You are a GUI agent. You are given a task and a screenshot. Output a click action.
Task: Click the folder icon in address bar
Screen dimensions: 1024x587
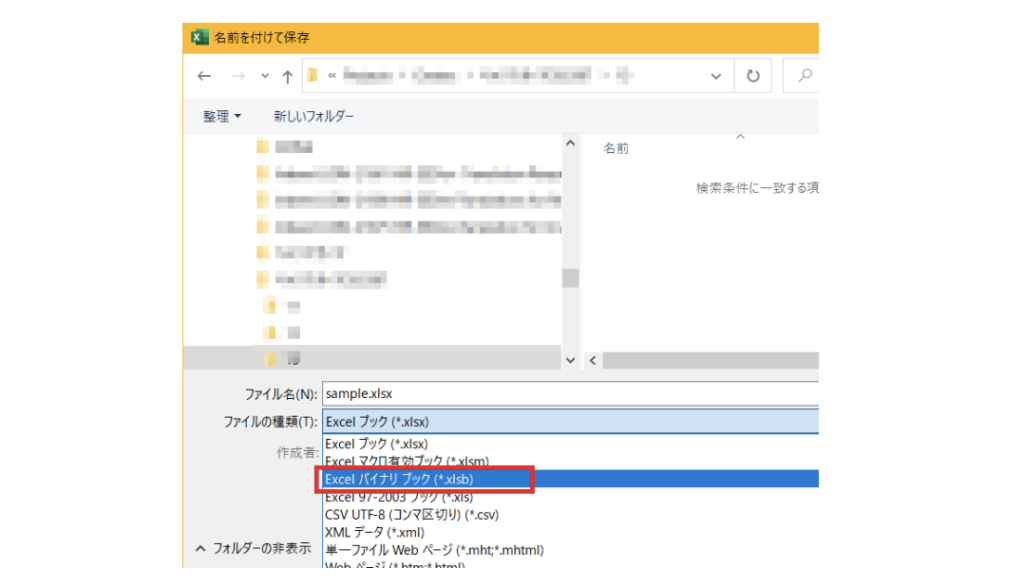pyautogui.click(x=313, y=76)
